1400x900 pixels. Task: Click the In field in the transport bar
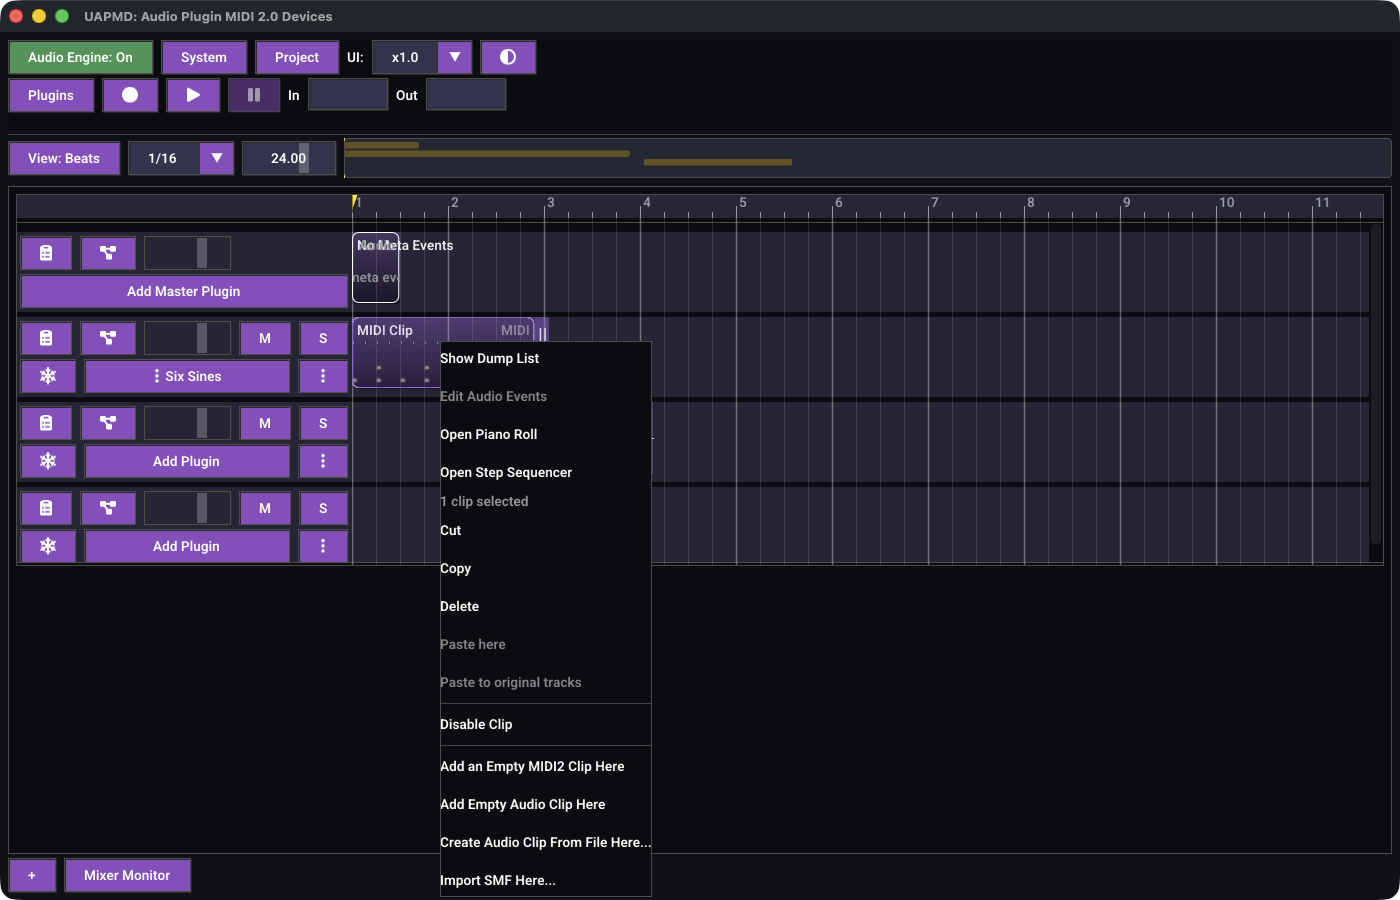click(348, 95)
